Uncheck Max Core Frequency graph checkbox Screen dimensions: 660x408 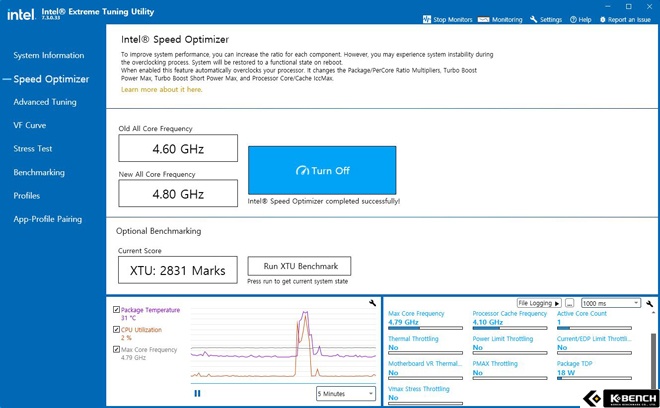pos(117,349)
